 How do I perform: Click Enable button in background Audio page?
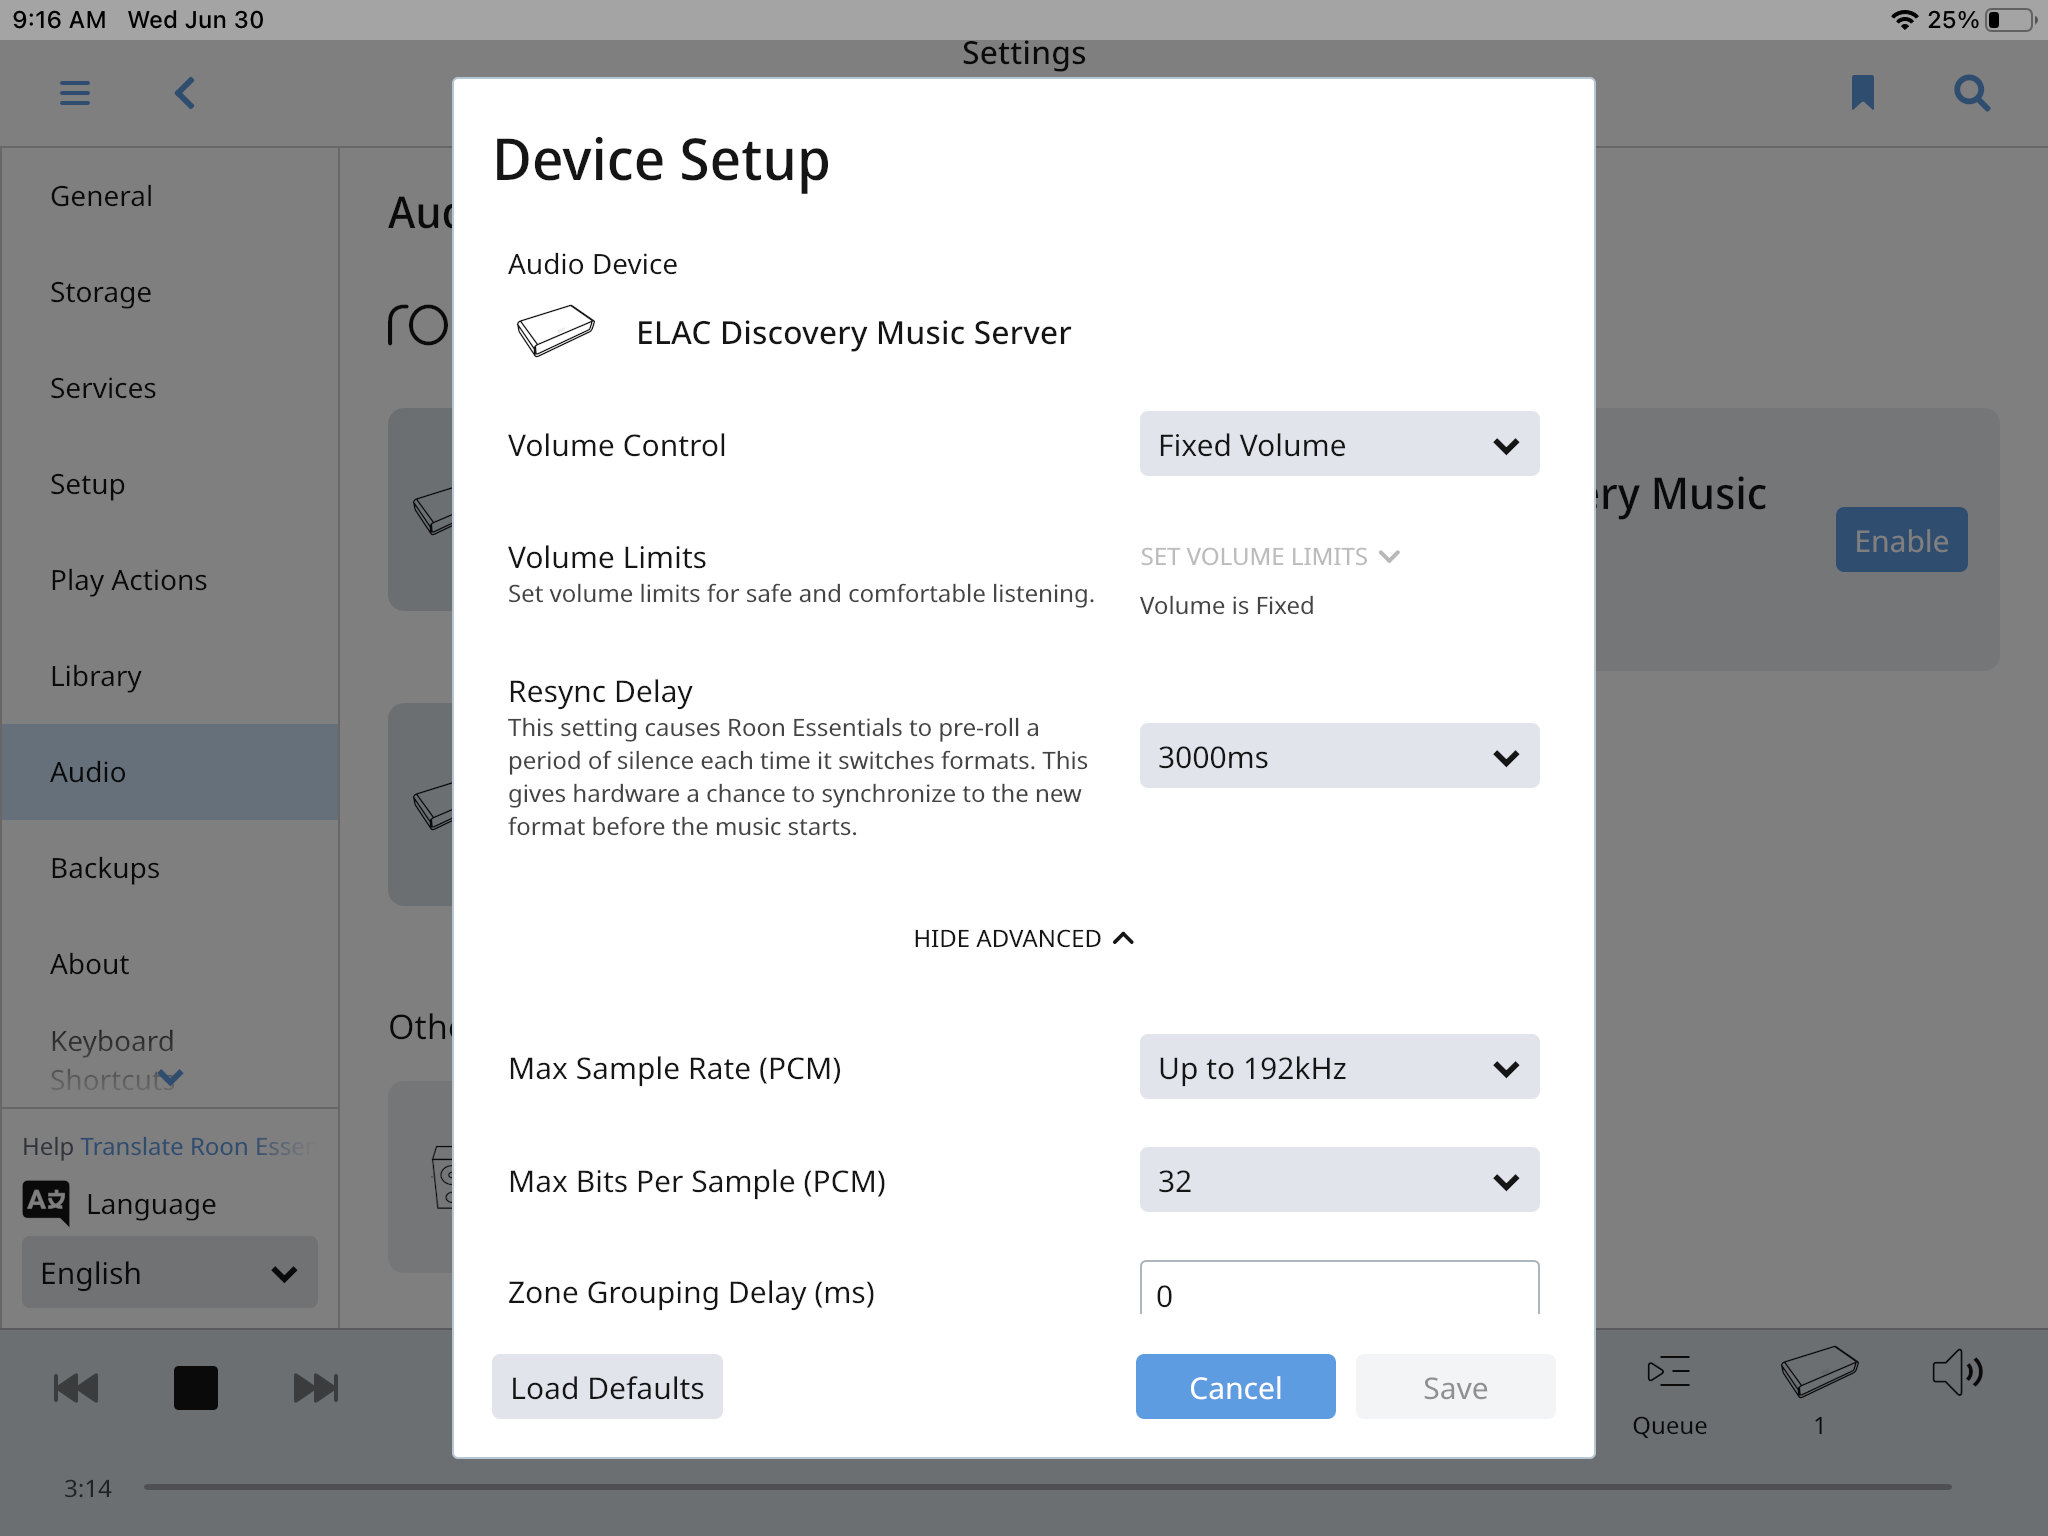coord(1901,540)
